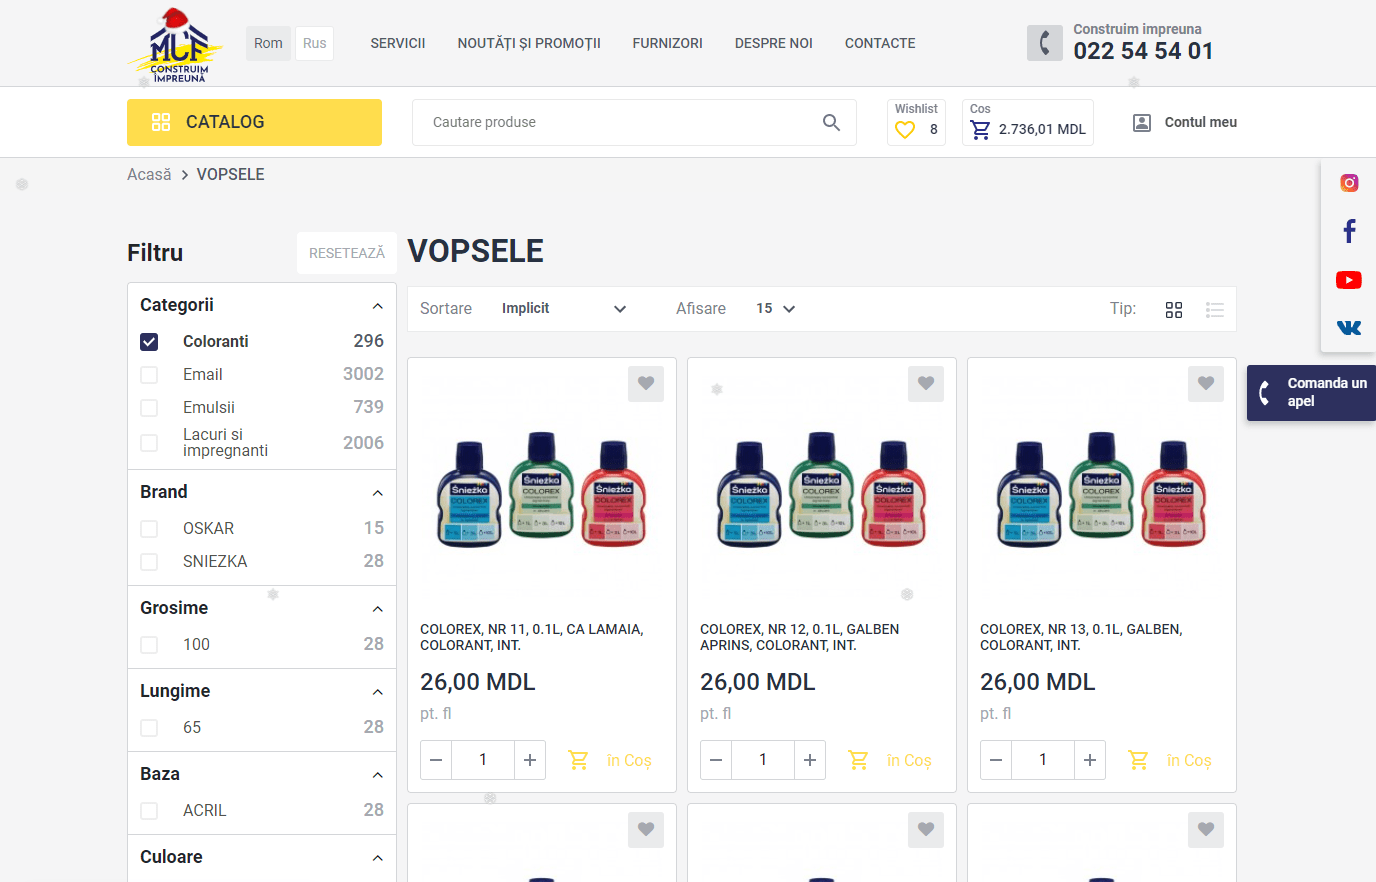Check the Lacuri si impregnanti filter
The image size is (1376, 882).
point(149,443)
